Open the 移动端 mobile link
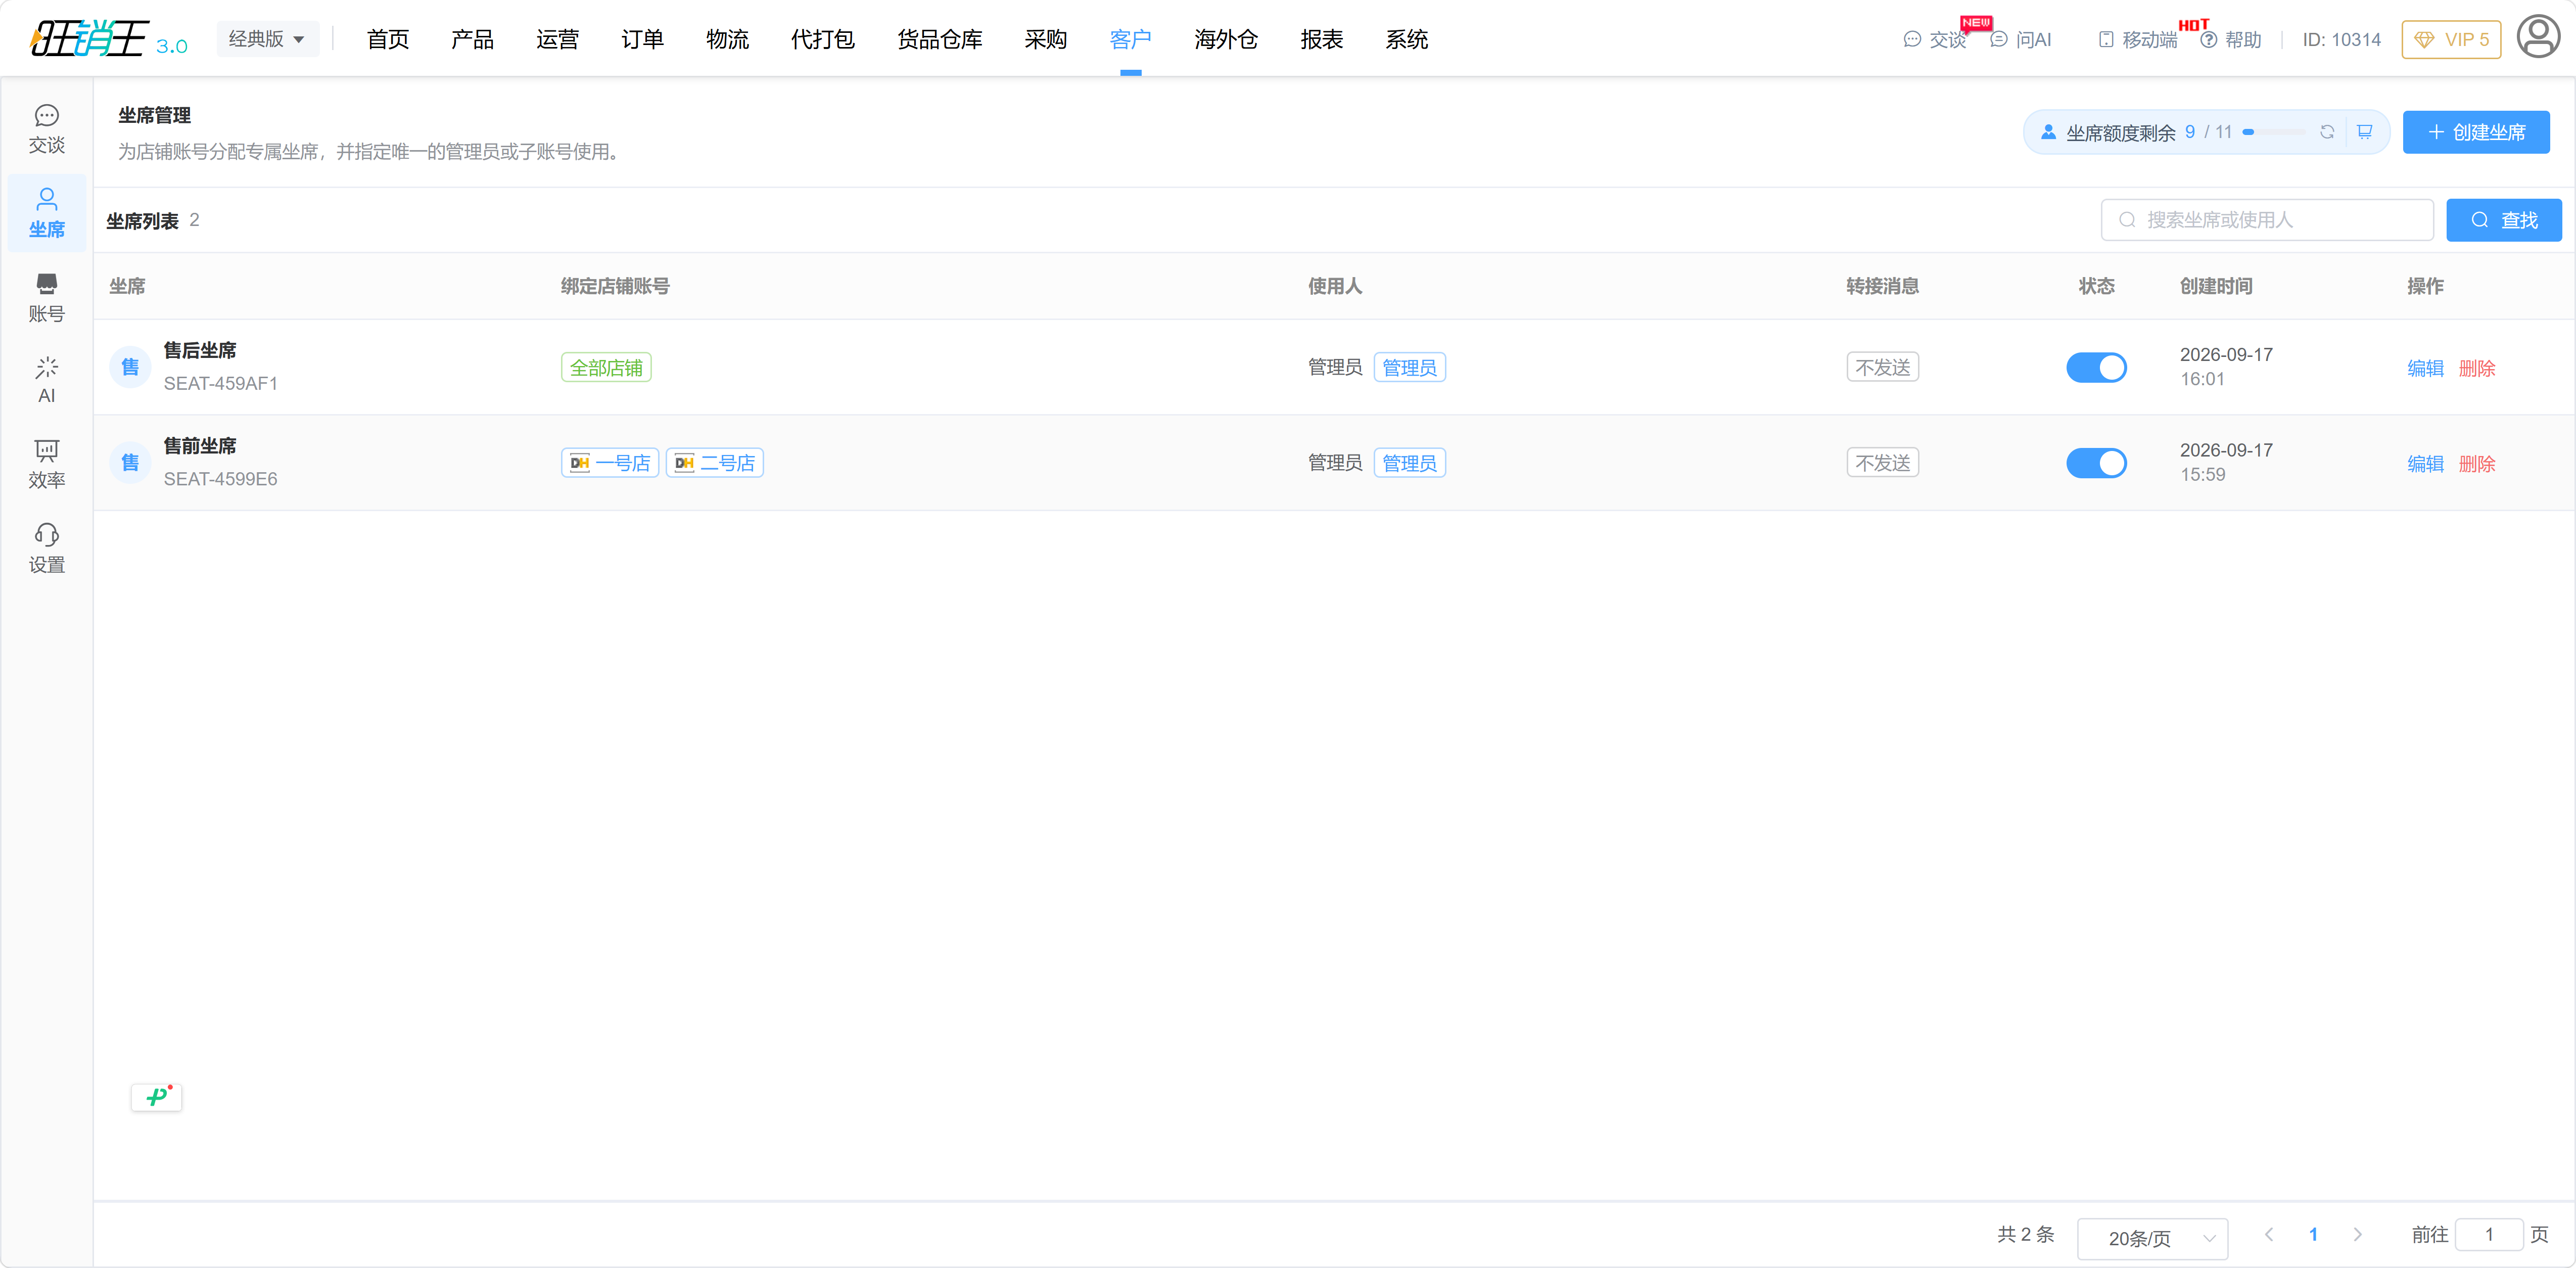Viewport: 2576px width, 1268px height. (2137, 39)
